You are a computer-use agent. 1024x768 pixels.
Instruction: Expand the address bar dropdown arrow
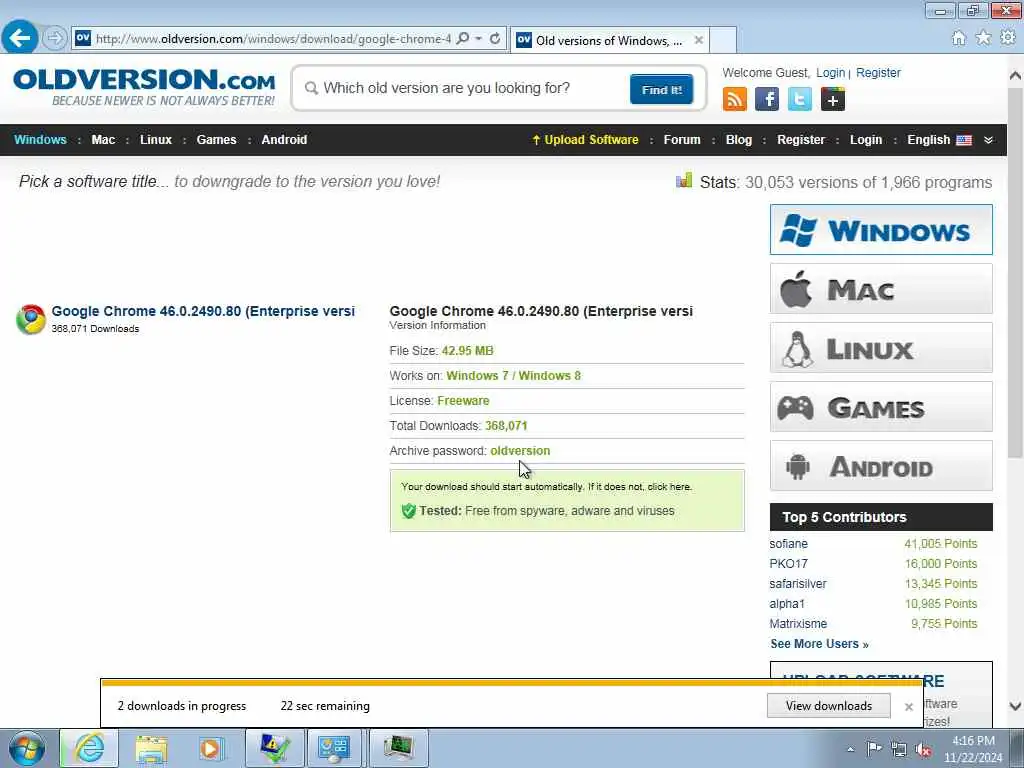point(479,39)
